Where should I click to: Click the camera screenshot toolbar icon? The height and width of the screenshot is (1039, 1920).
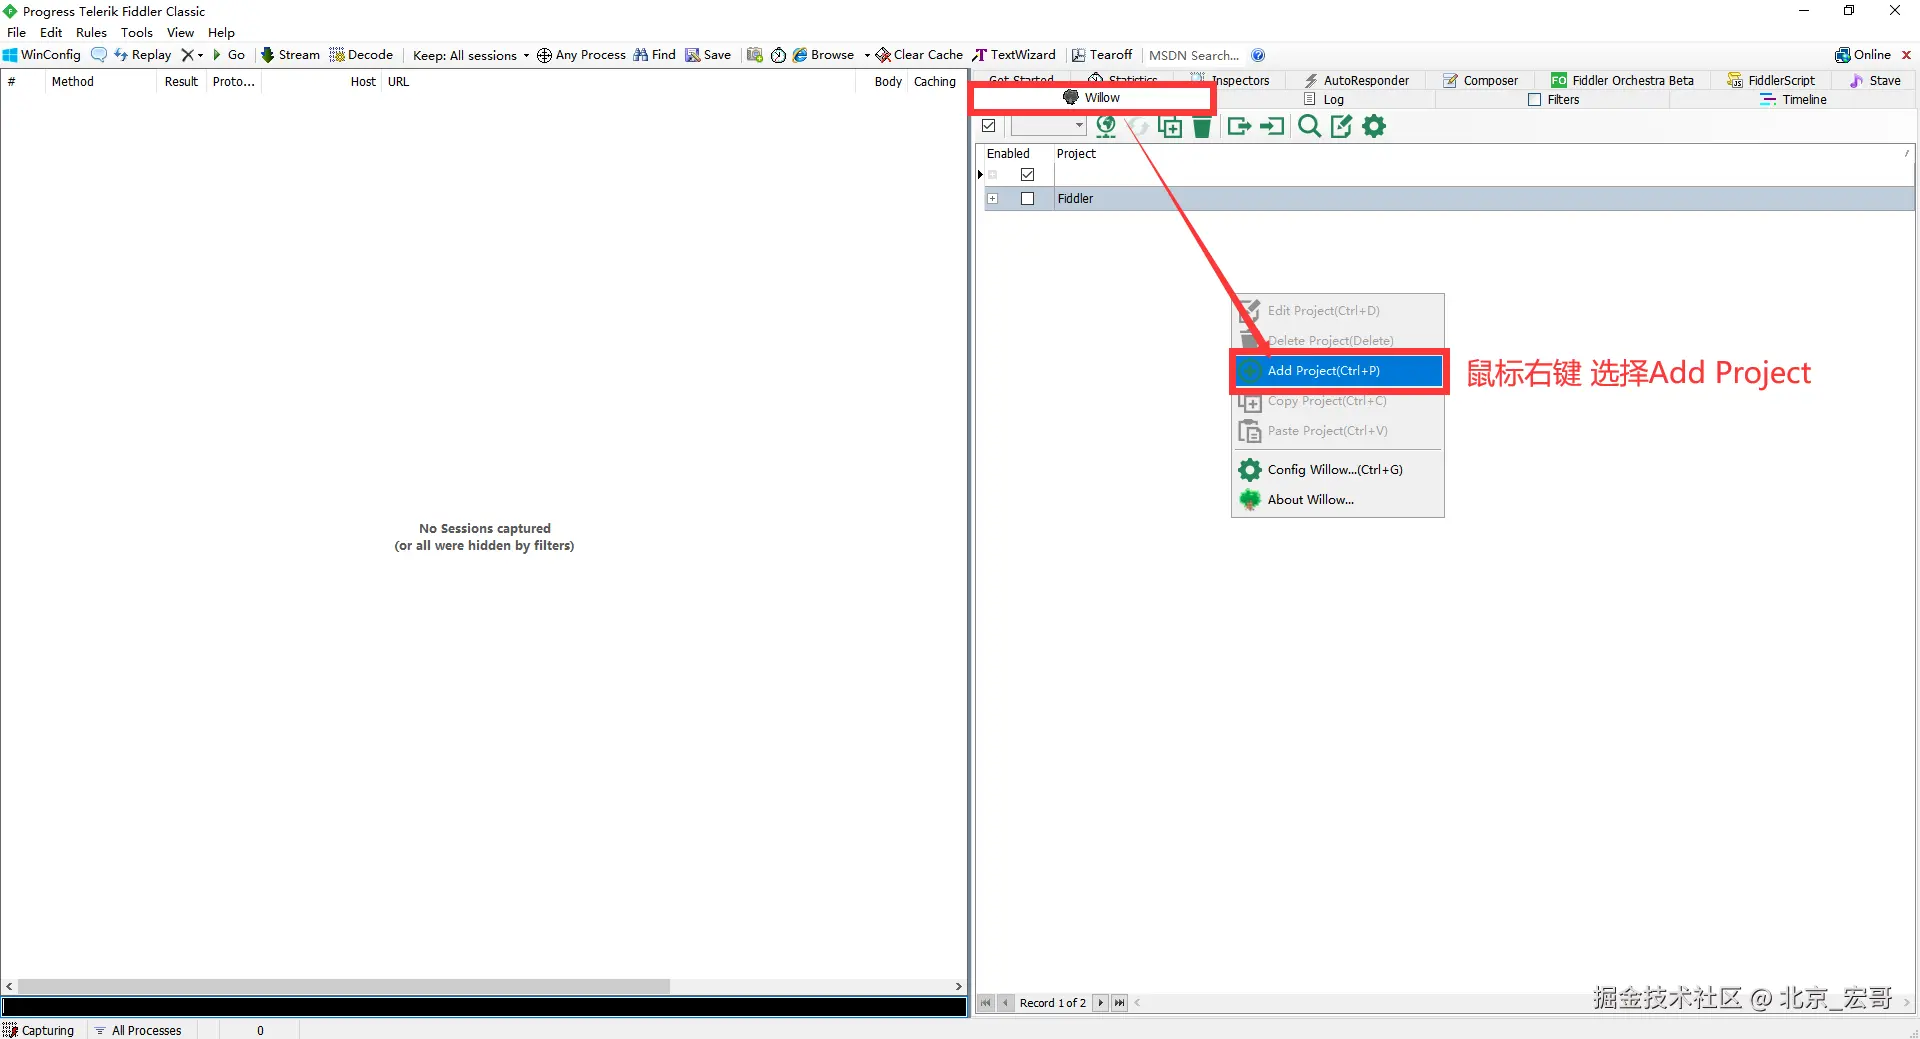[x=755, y=55]
